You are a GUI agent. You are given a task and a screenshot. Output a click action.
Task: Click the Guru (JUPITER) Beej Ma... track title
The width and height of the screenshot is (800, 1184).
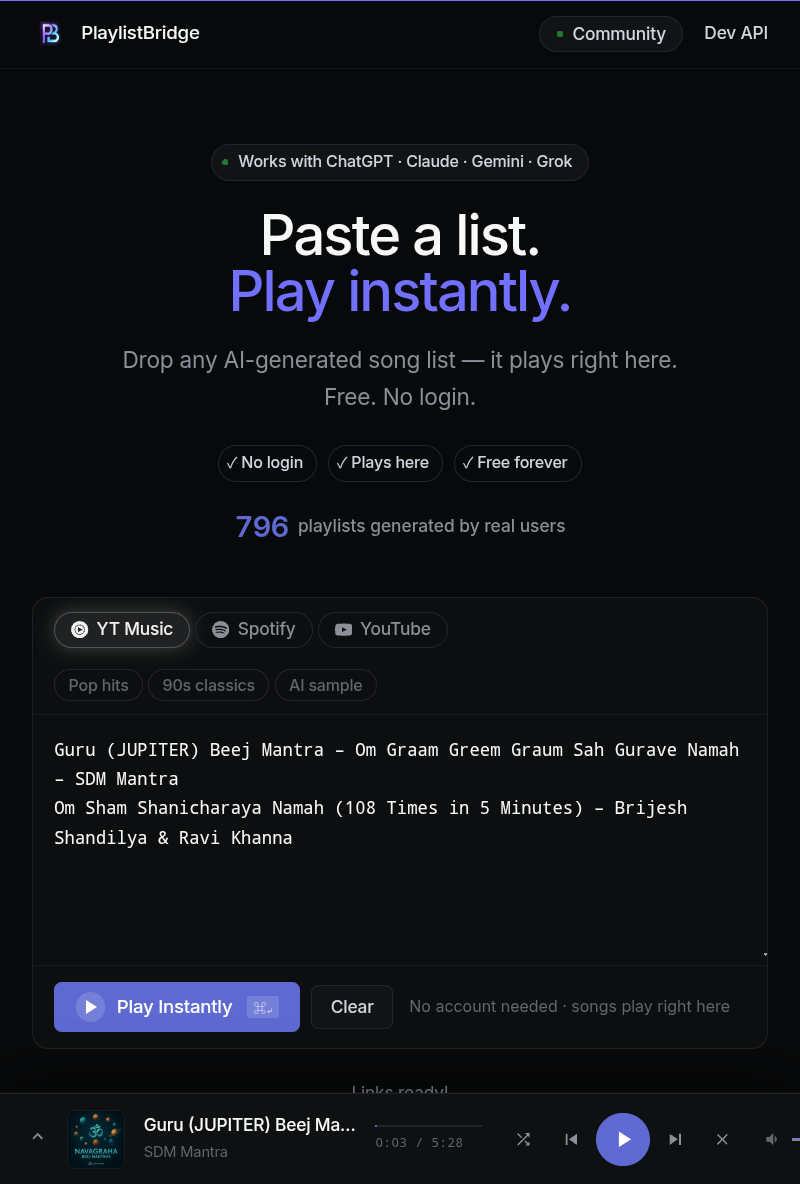249,1125
